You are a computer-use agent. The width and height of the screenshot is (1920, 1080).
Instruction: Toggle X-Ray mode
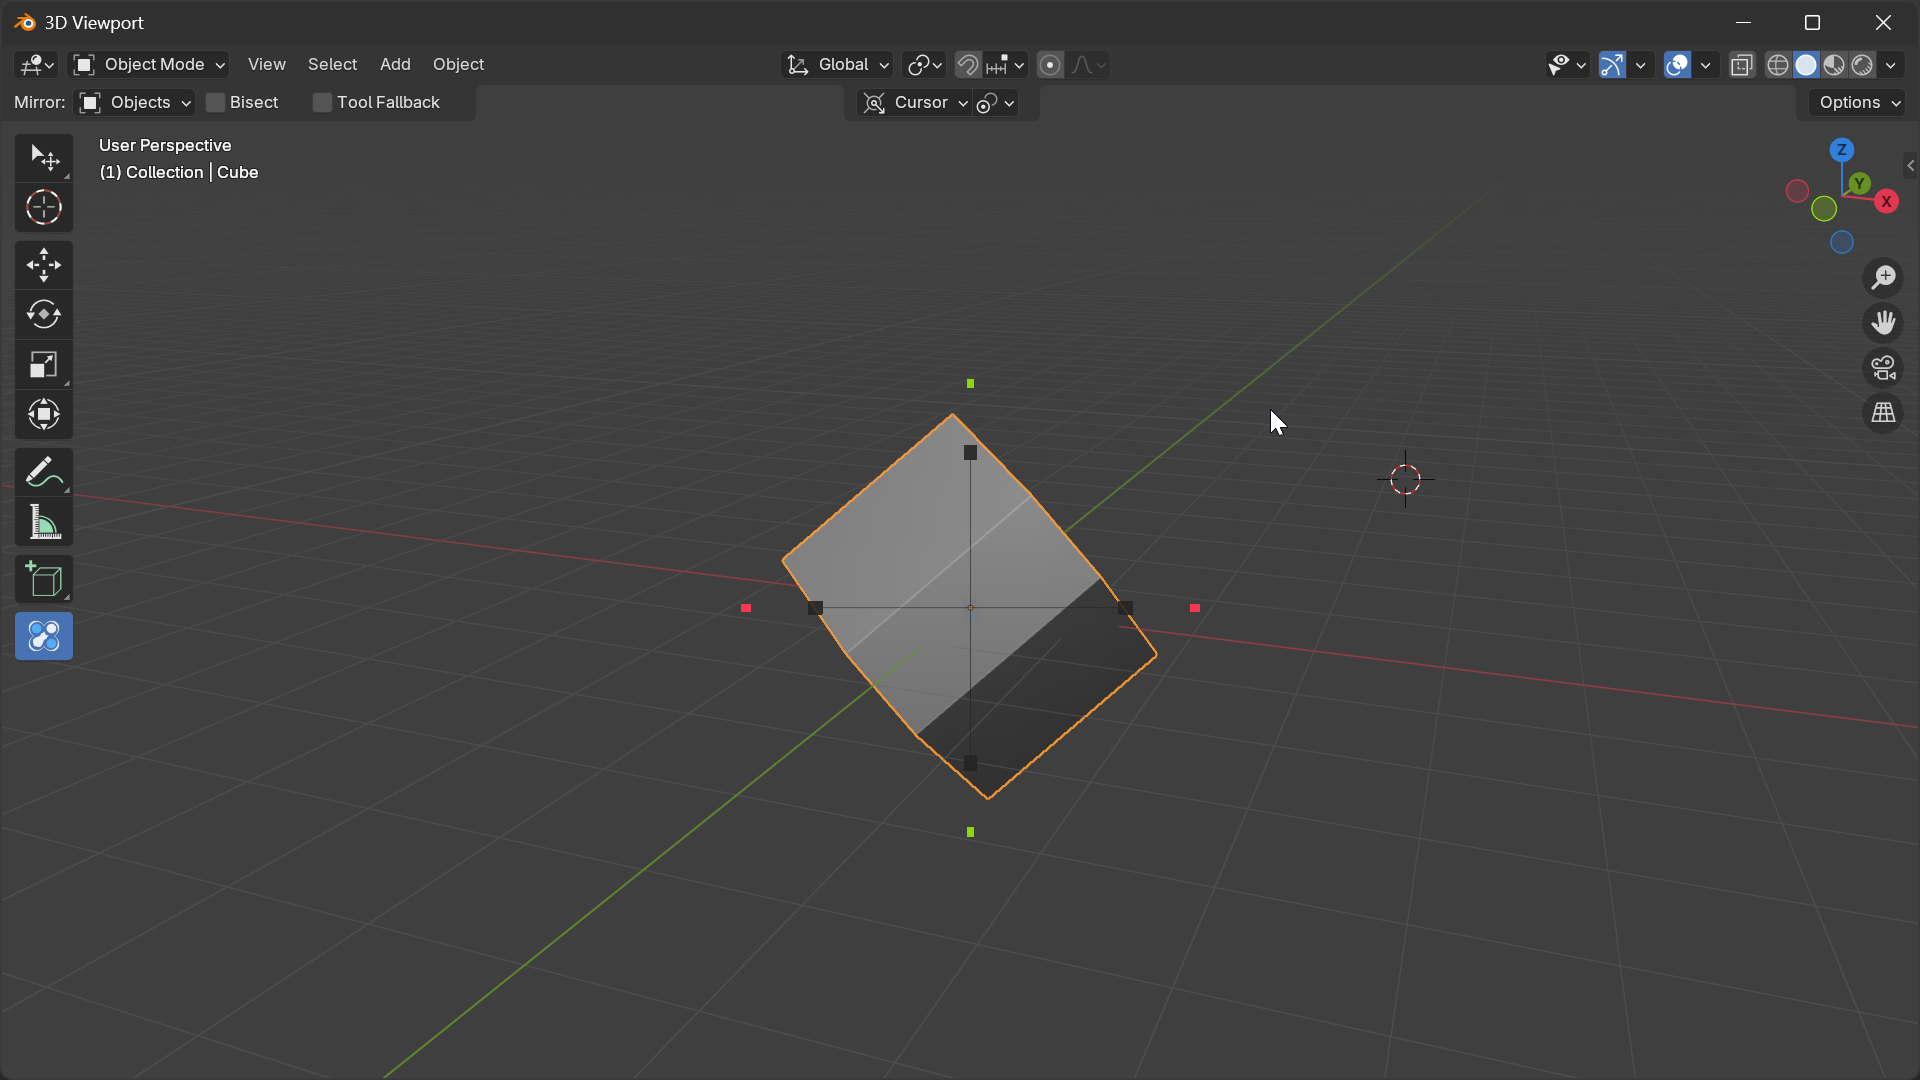1742,64
